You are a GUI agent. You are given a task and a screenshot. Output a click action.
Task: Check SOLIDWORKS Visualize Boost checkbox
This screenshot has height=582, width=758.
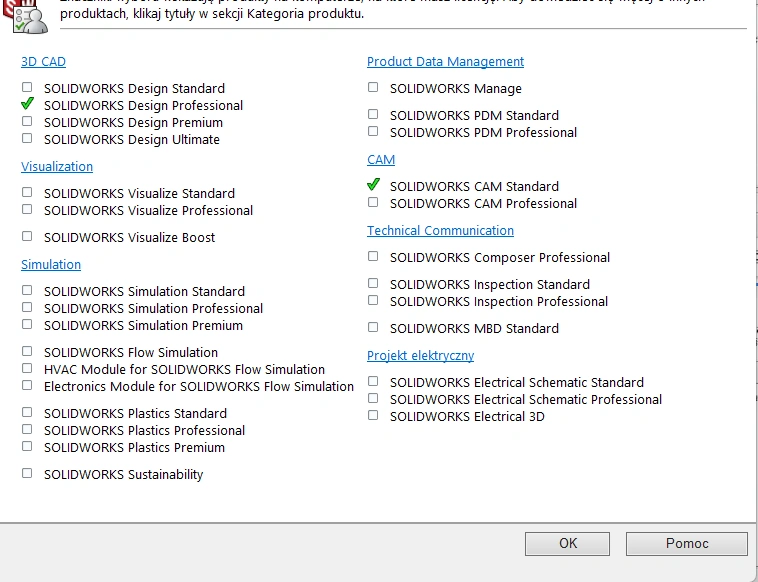tap(27, 236)
